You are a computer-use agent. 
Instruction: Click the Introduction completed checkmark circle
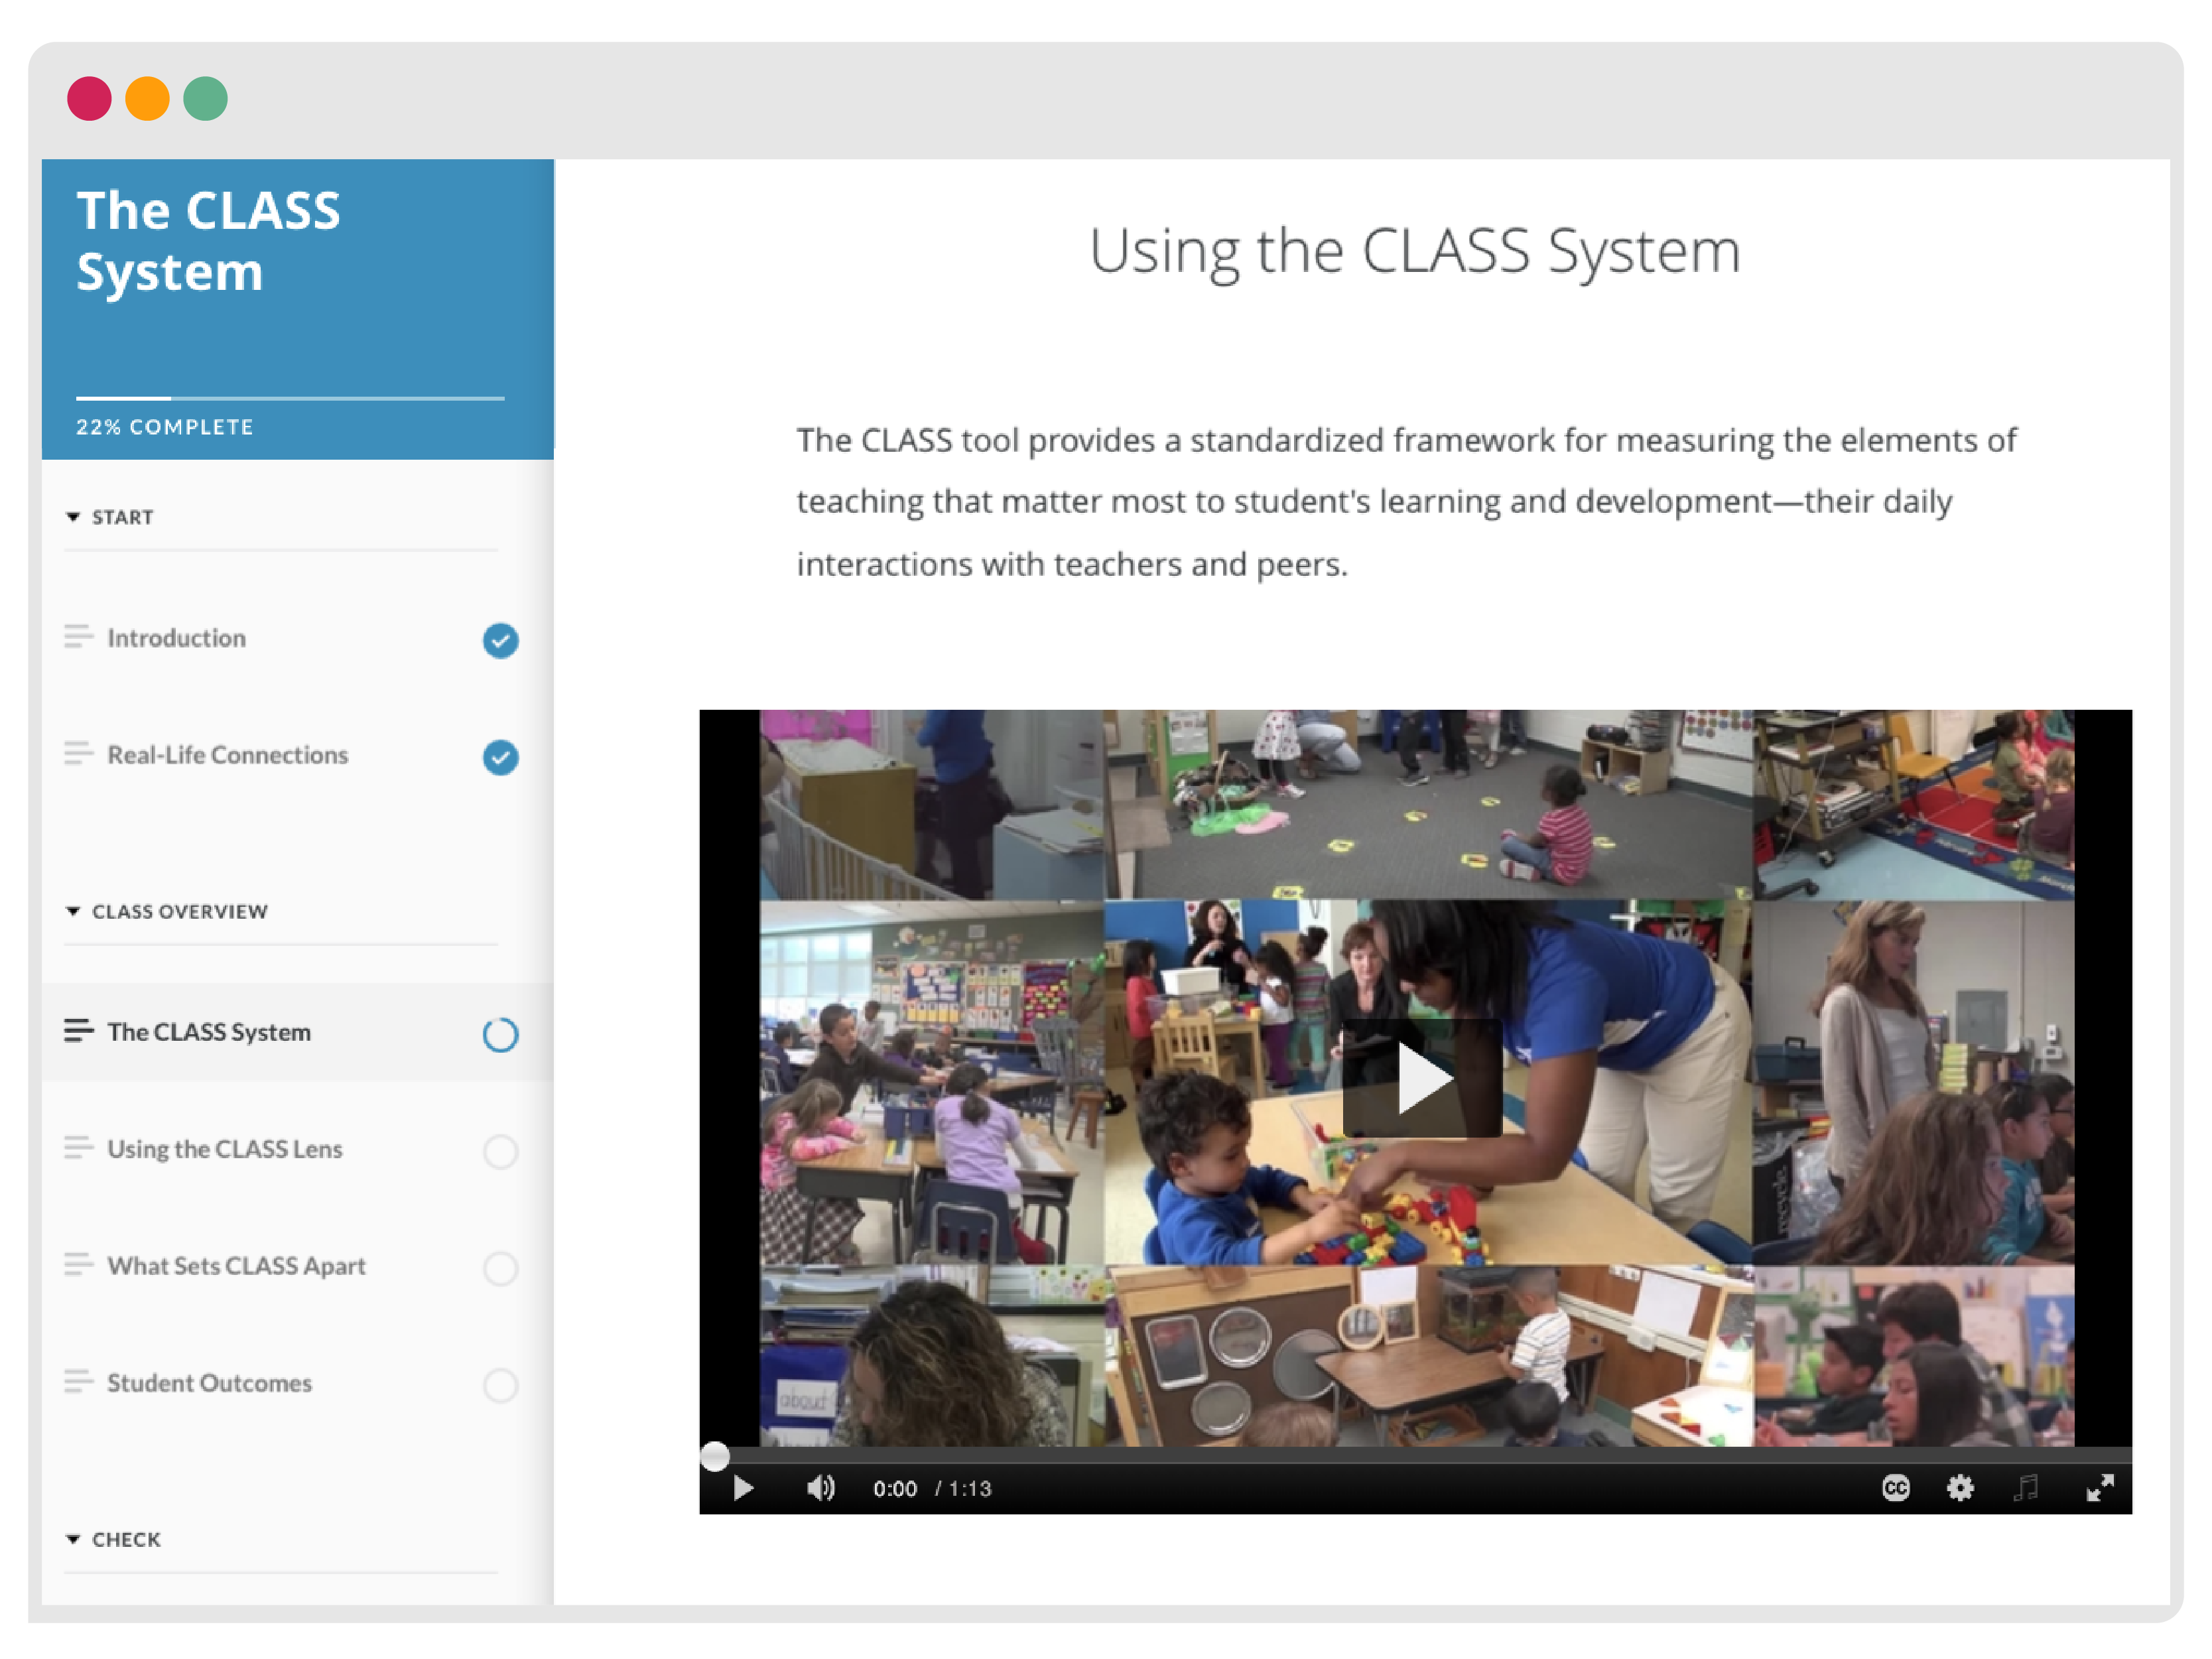[x=500, y=640]
